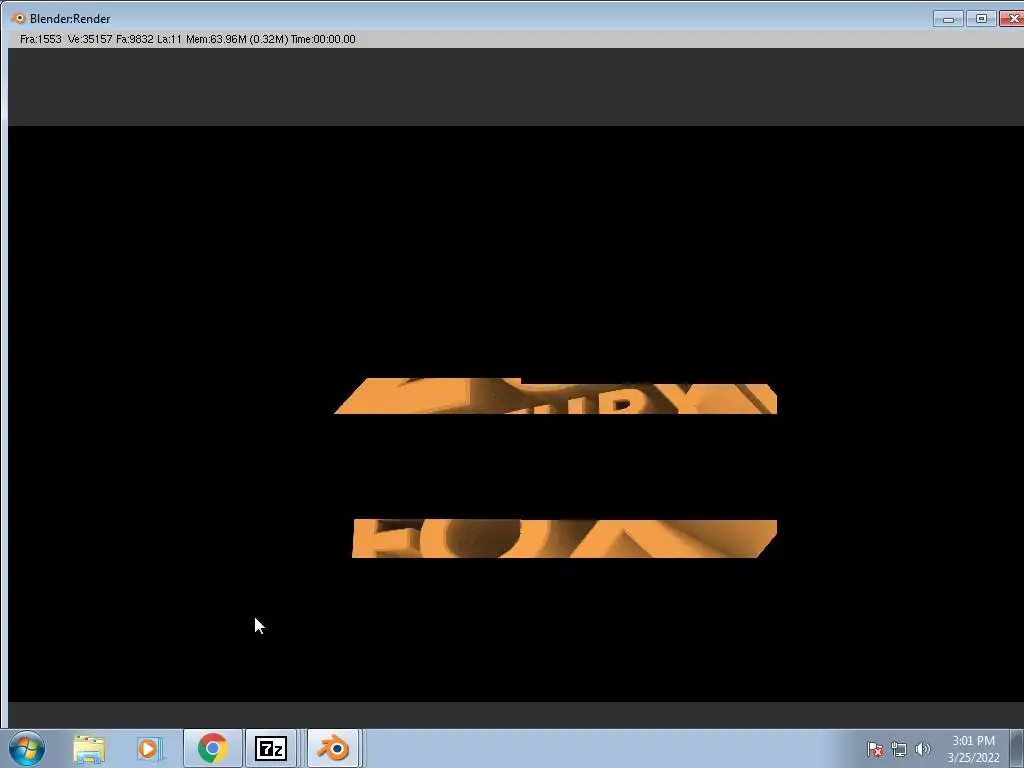
Task: Click the Time:00:00.00 render time
Action: coord(323,39)
